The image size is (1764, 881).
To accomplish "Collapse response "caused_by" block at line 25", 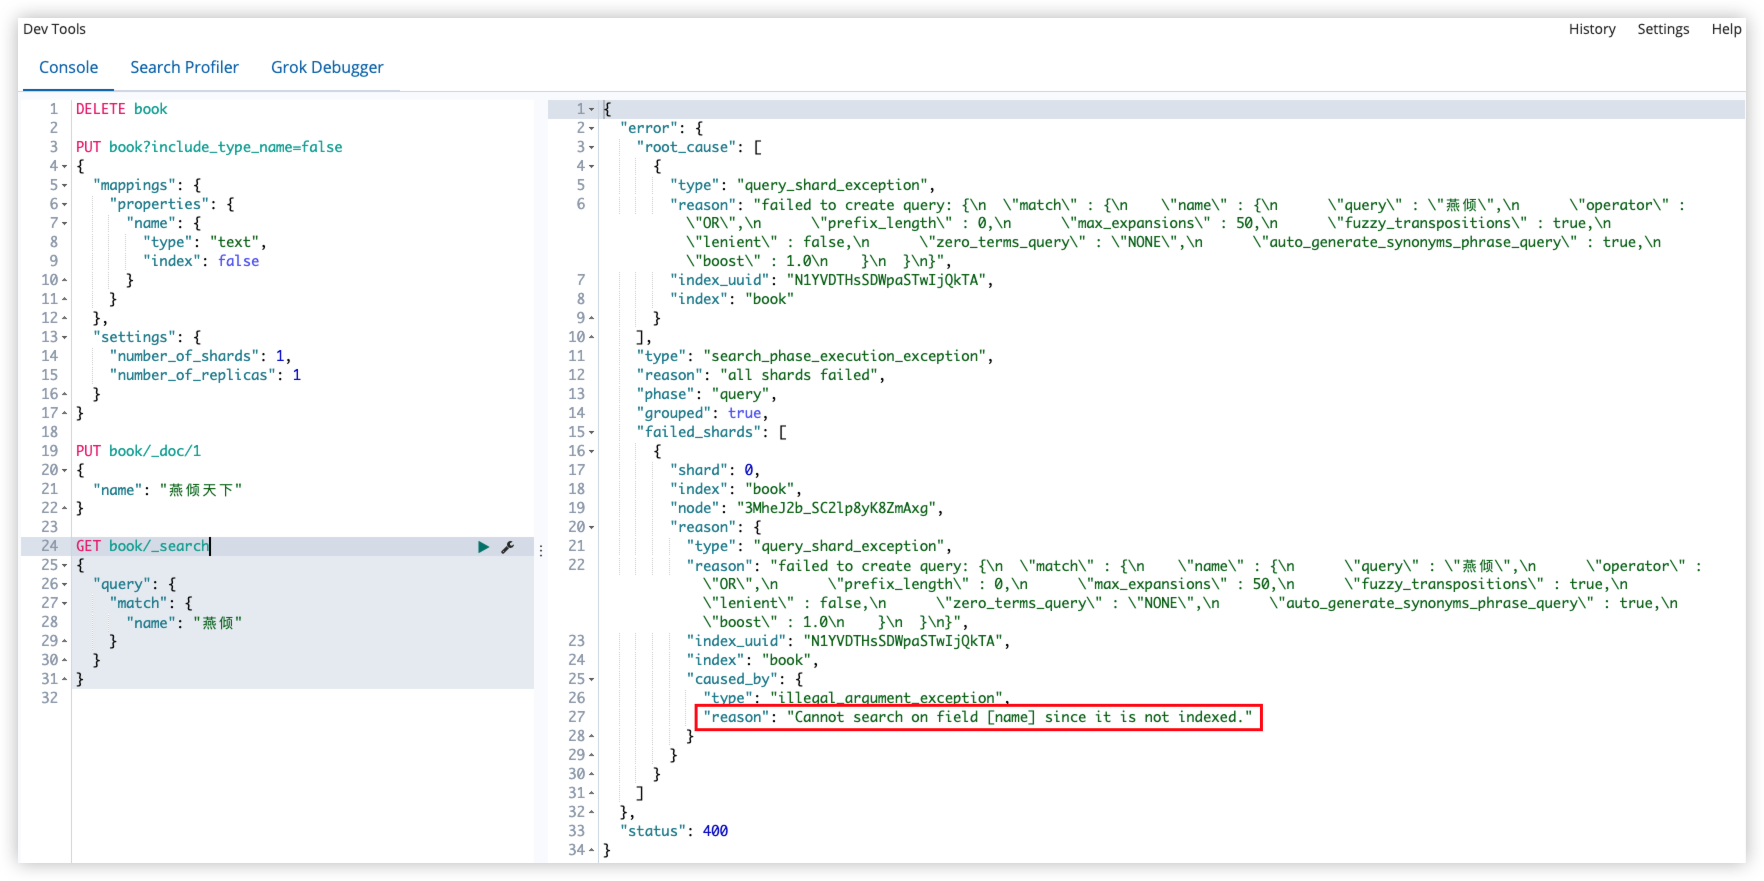I will click(x=592, y=679).
